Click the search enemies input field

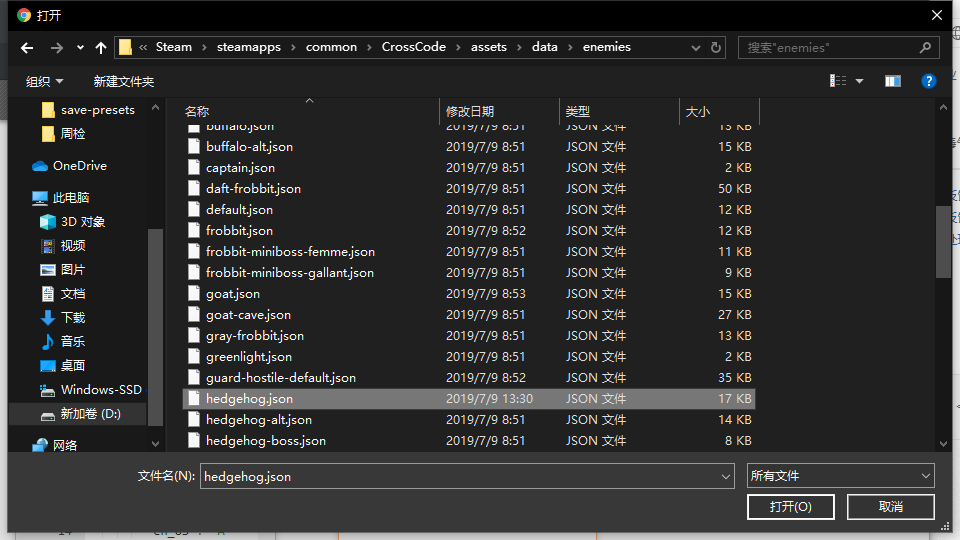tap(838, 47)
